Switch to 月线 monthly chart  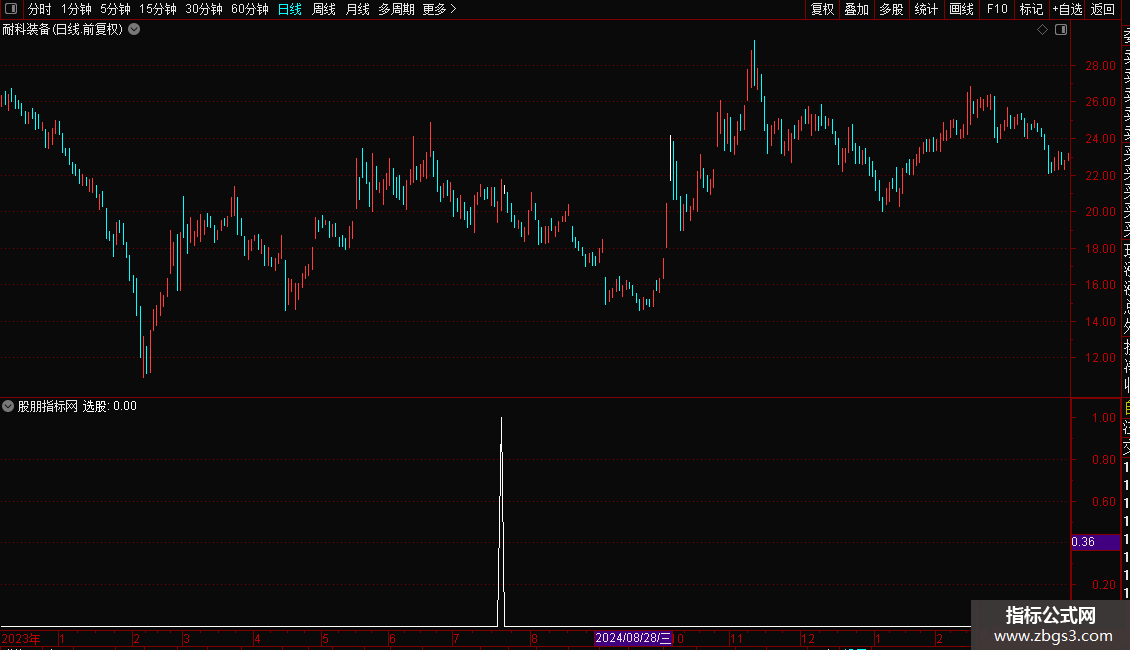tap(357, 9)
